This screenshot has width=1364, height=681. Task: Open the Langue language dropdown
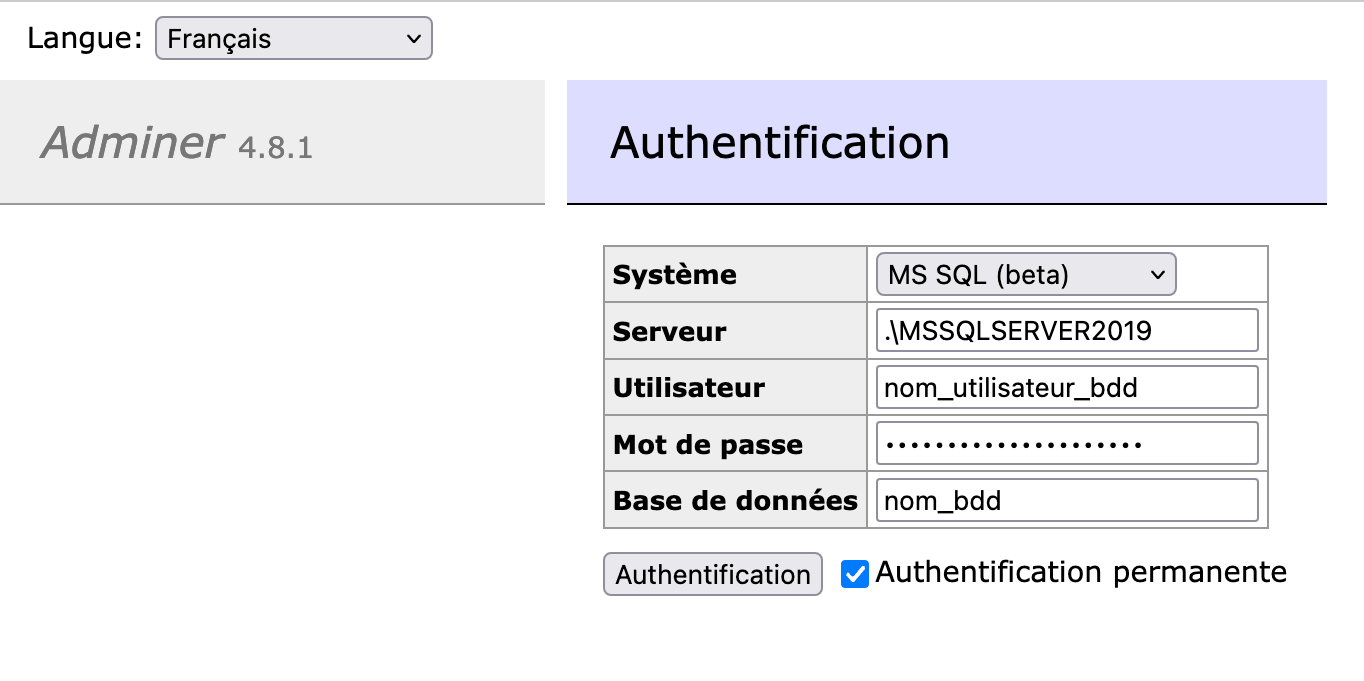(294, 39)
